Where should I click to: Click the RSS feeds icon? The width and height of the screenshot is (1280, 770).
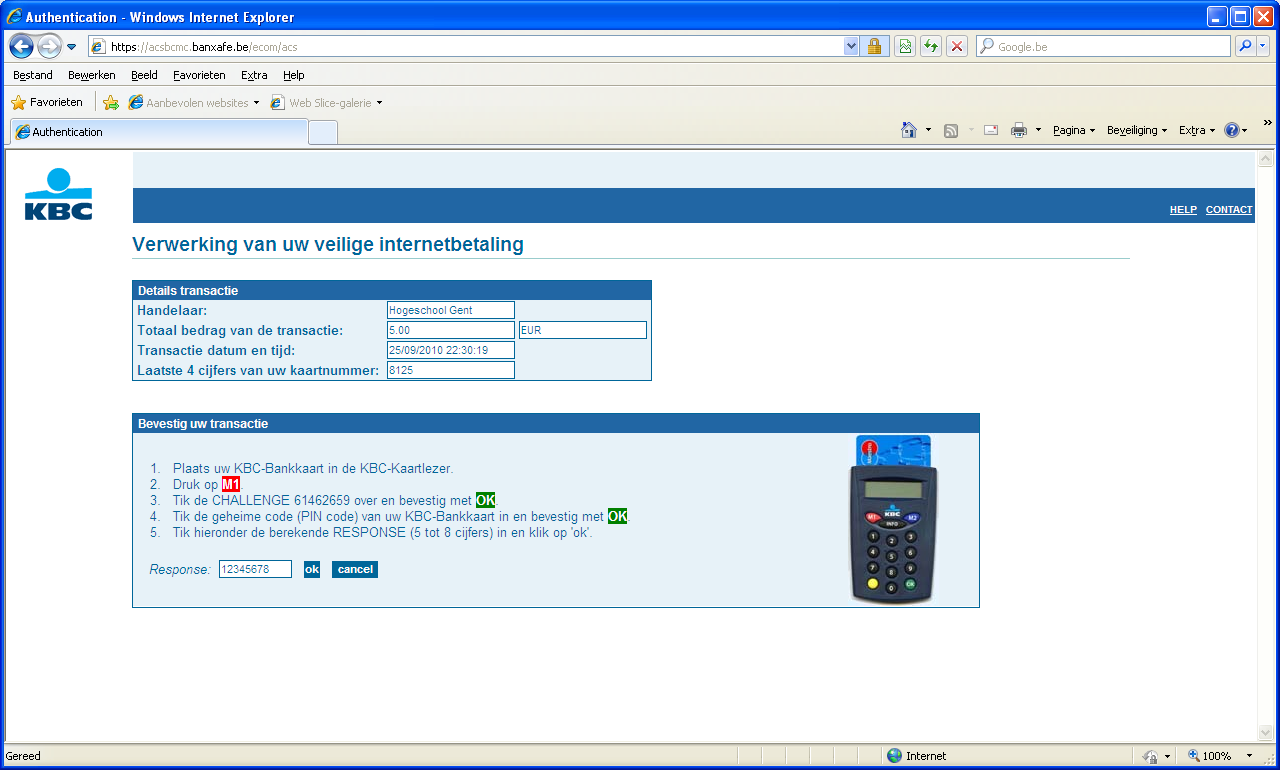(x=952, y=130)
